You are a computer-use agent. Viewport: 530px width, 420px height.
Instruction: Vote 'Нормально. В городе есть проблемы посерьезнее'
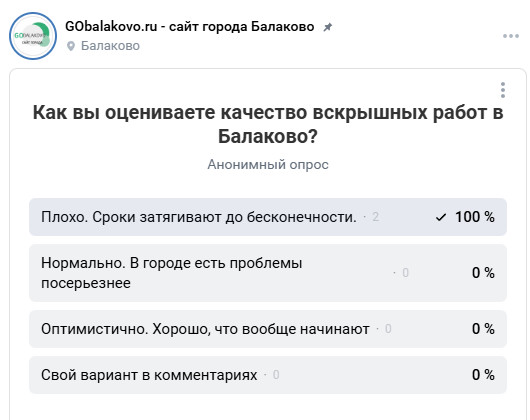268,273
